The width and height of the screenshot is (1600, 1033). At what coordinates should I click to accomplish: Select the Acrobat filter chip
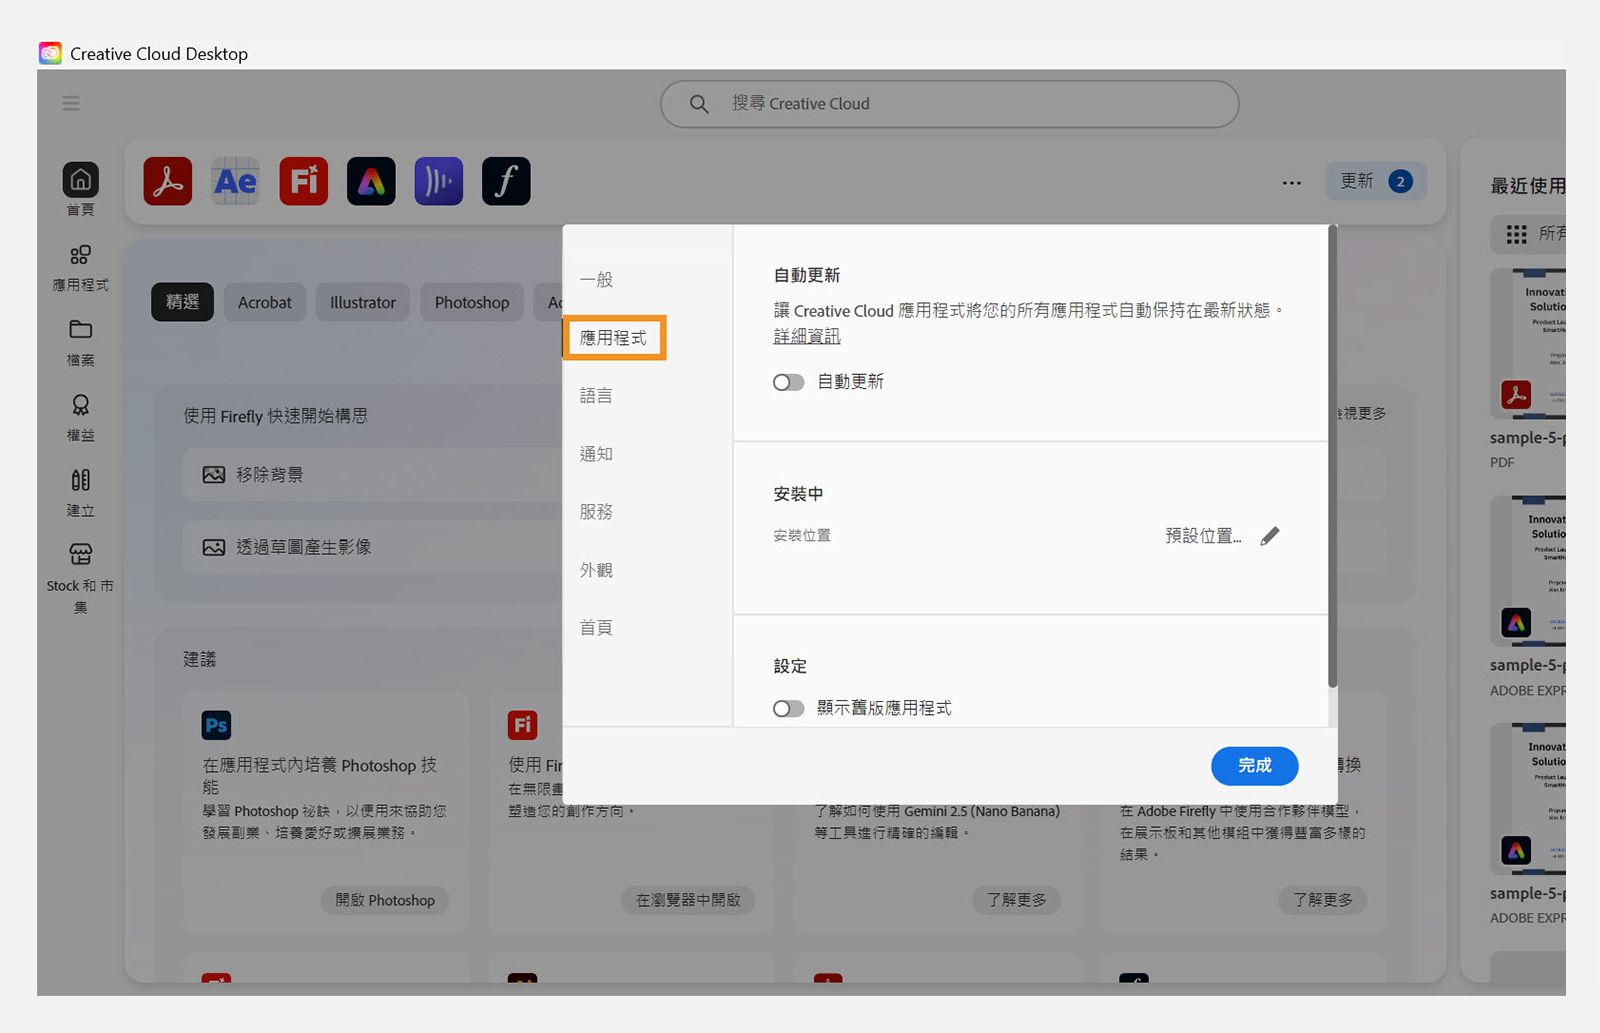pos(265,302)
